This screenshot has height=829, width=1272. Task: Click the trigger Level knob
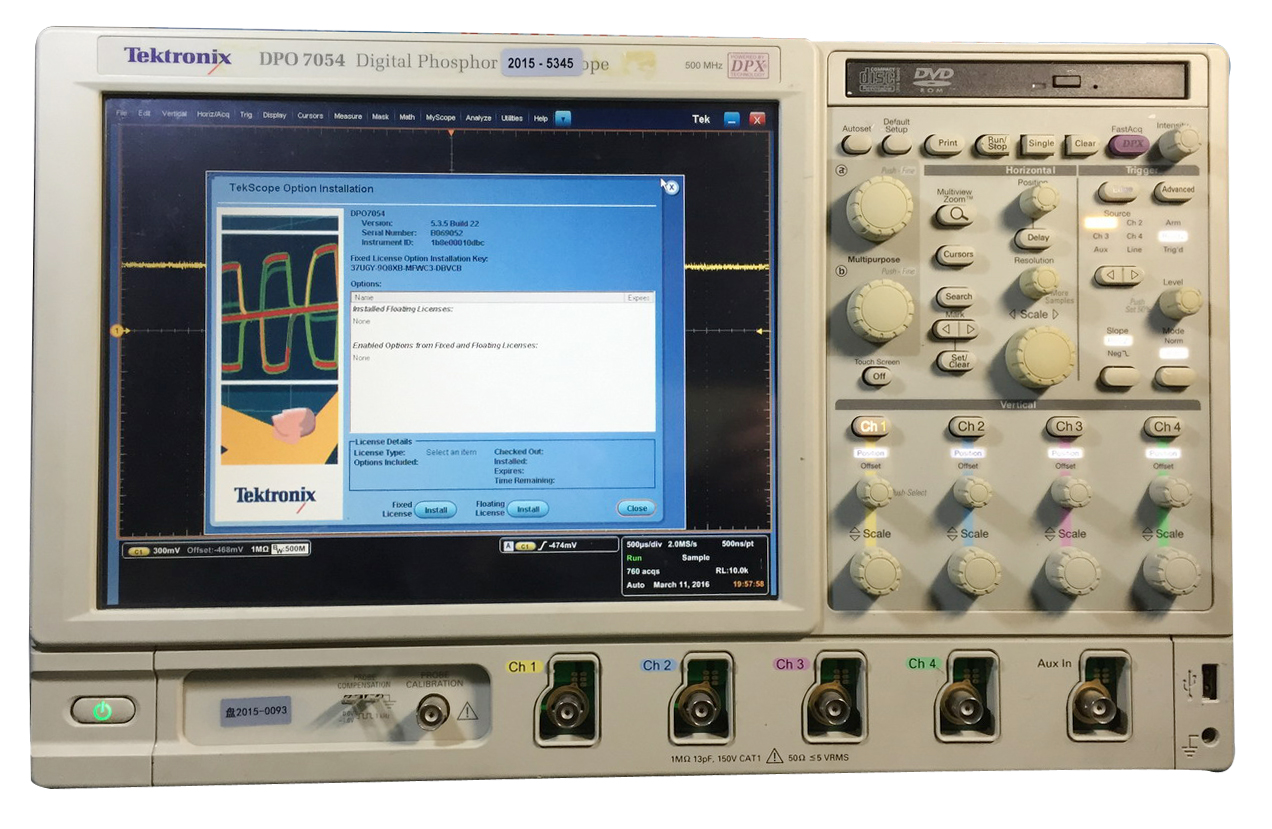click(1180, 302)
